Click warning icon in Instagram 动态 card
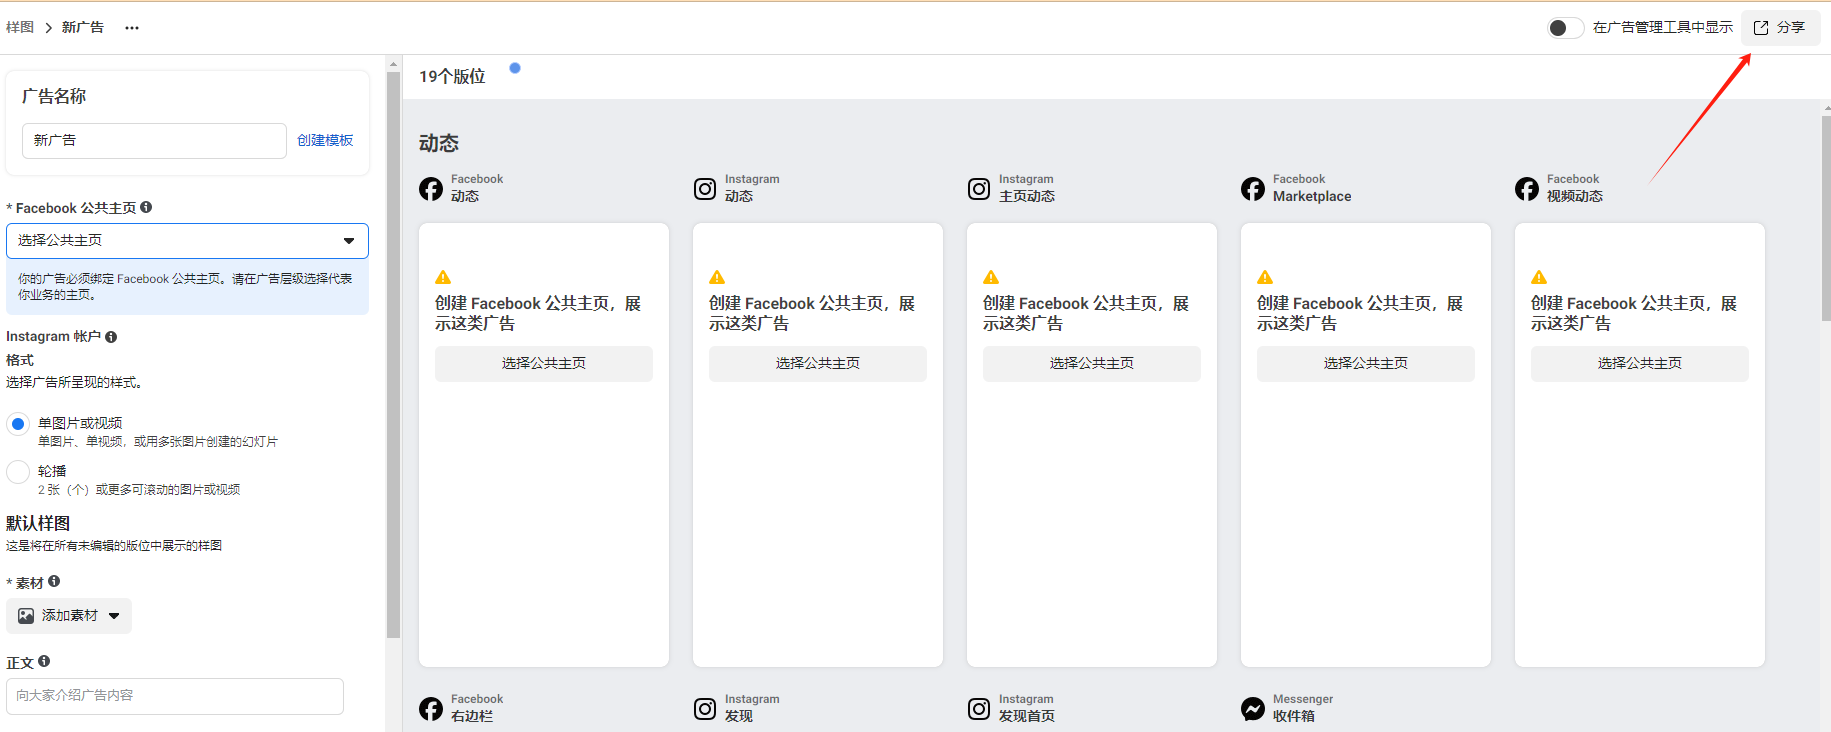The image size is (1831, 732). click(717, 277)
